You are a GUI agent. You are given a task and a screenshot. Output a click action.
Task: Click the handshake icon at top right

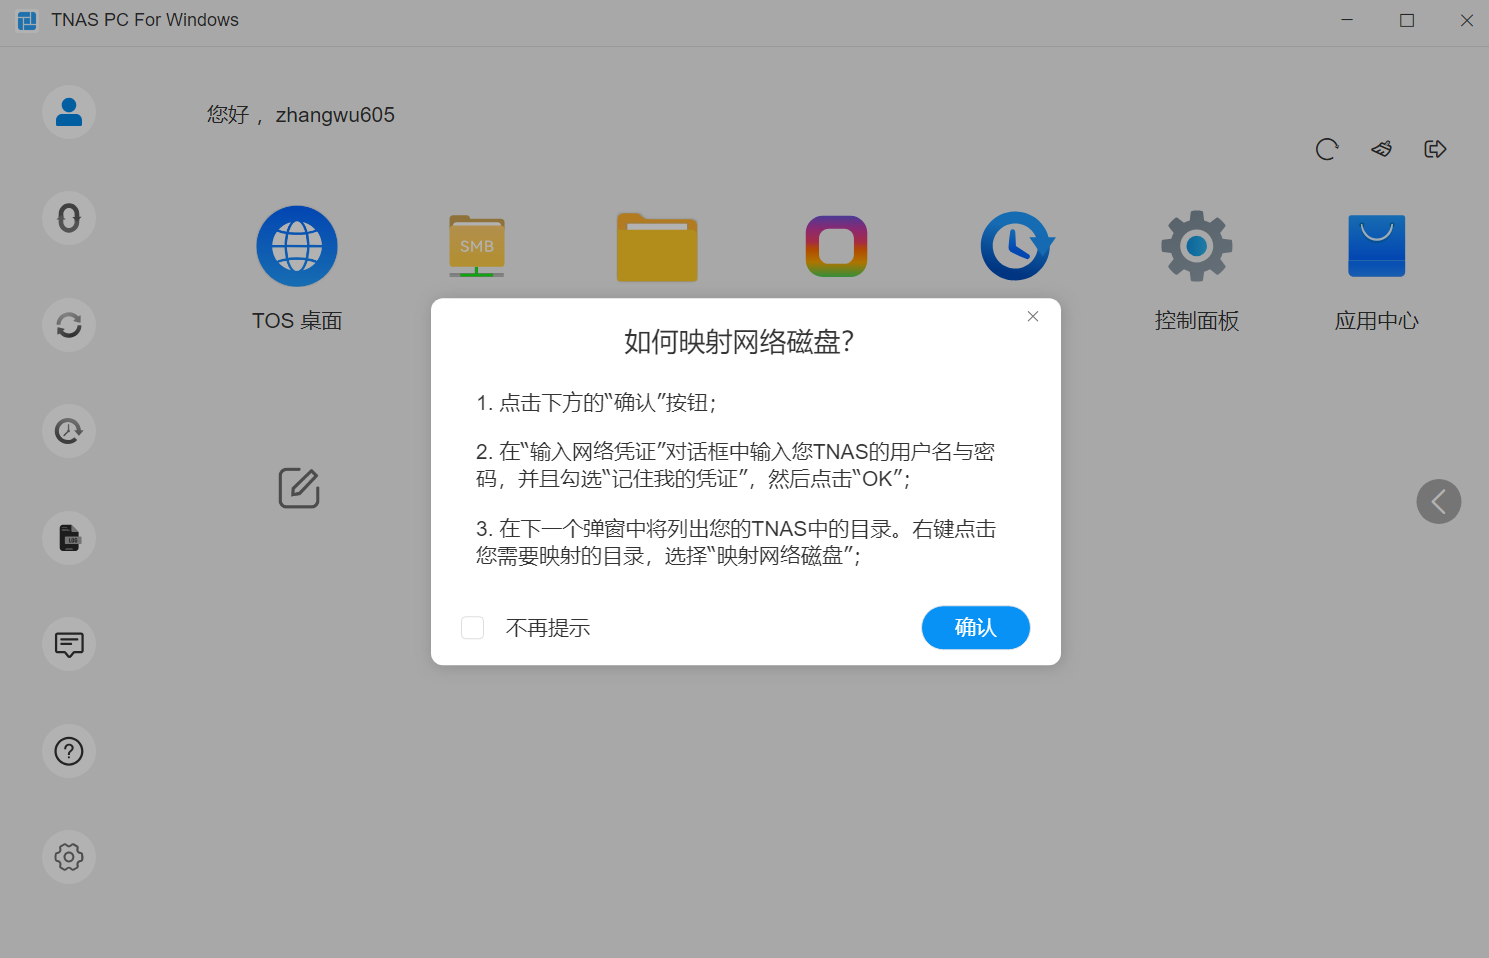[x=1381, y=149]
